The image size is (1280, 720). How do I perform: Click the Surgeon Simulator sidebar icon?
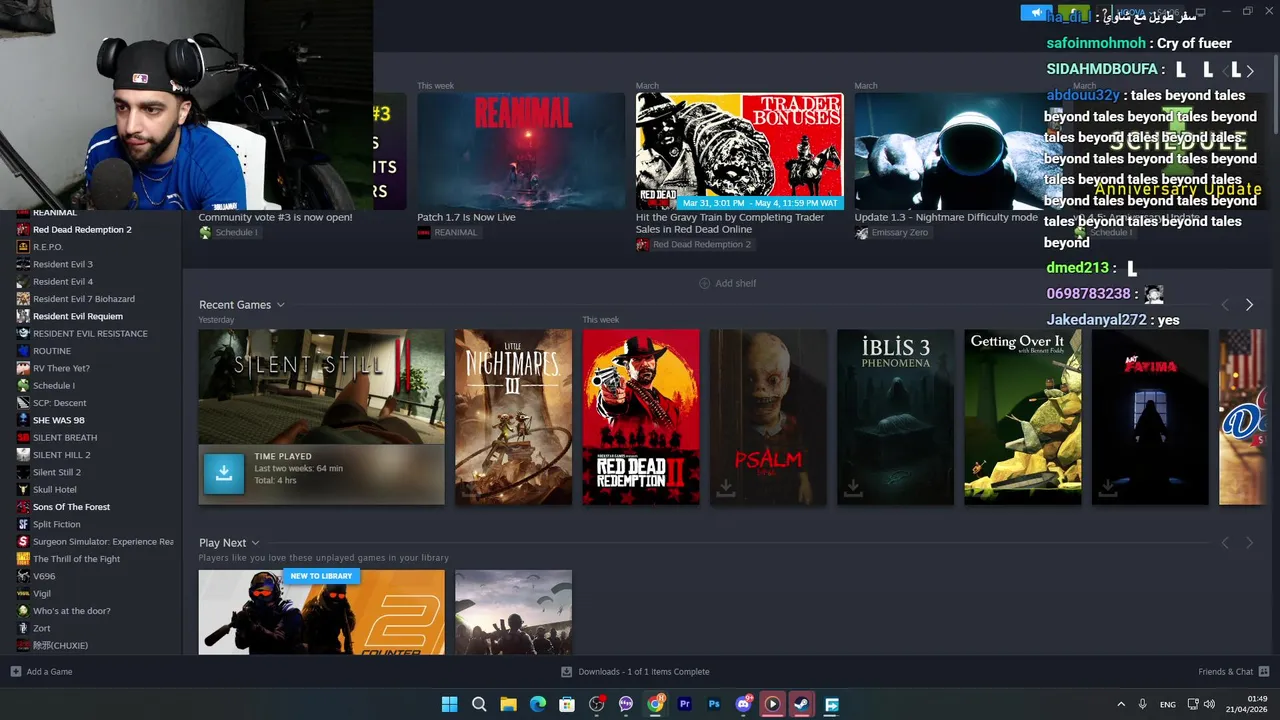click(23, 541)
